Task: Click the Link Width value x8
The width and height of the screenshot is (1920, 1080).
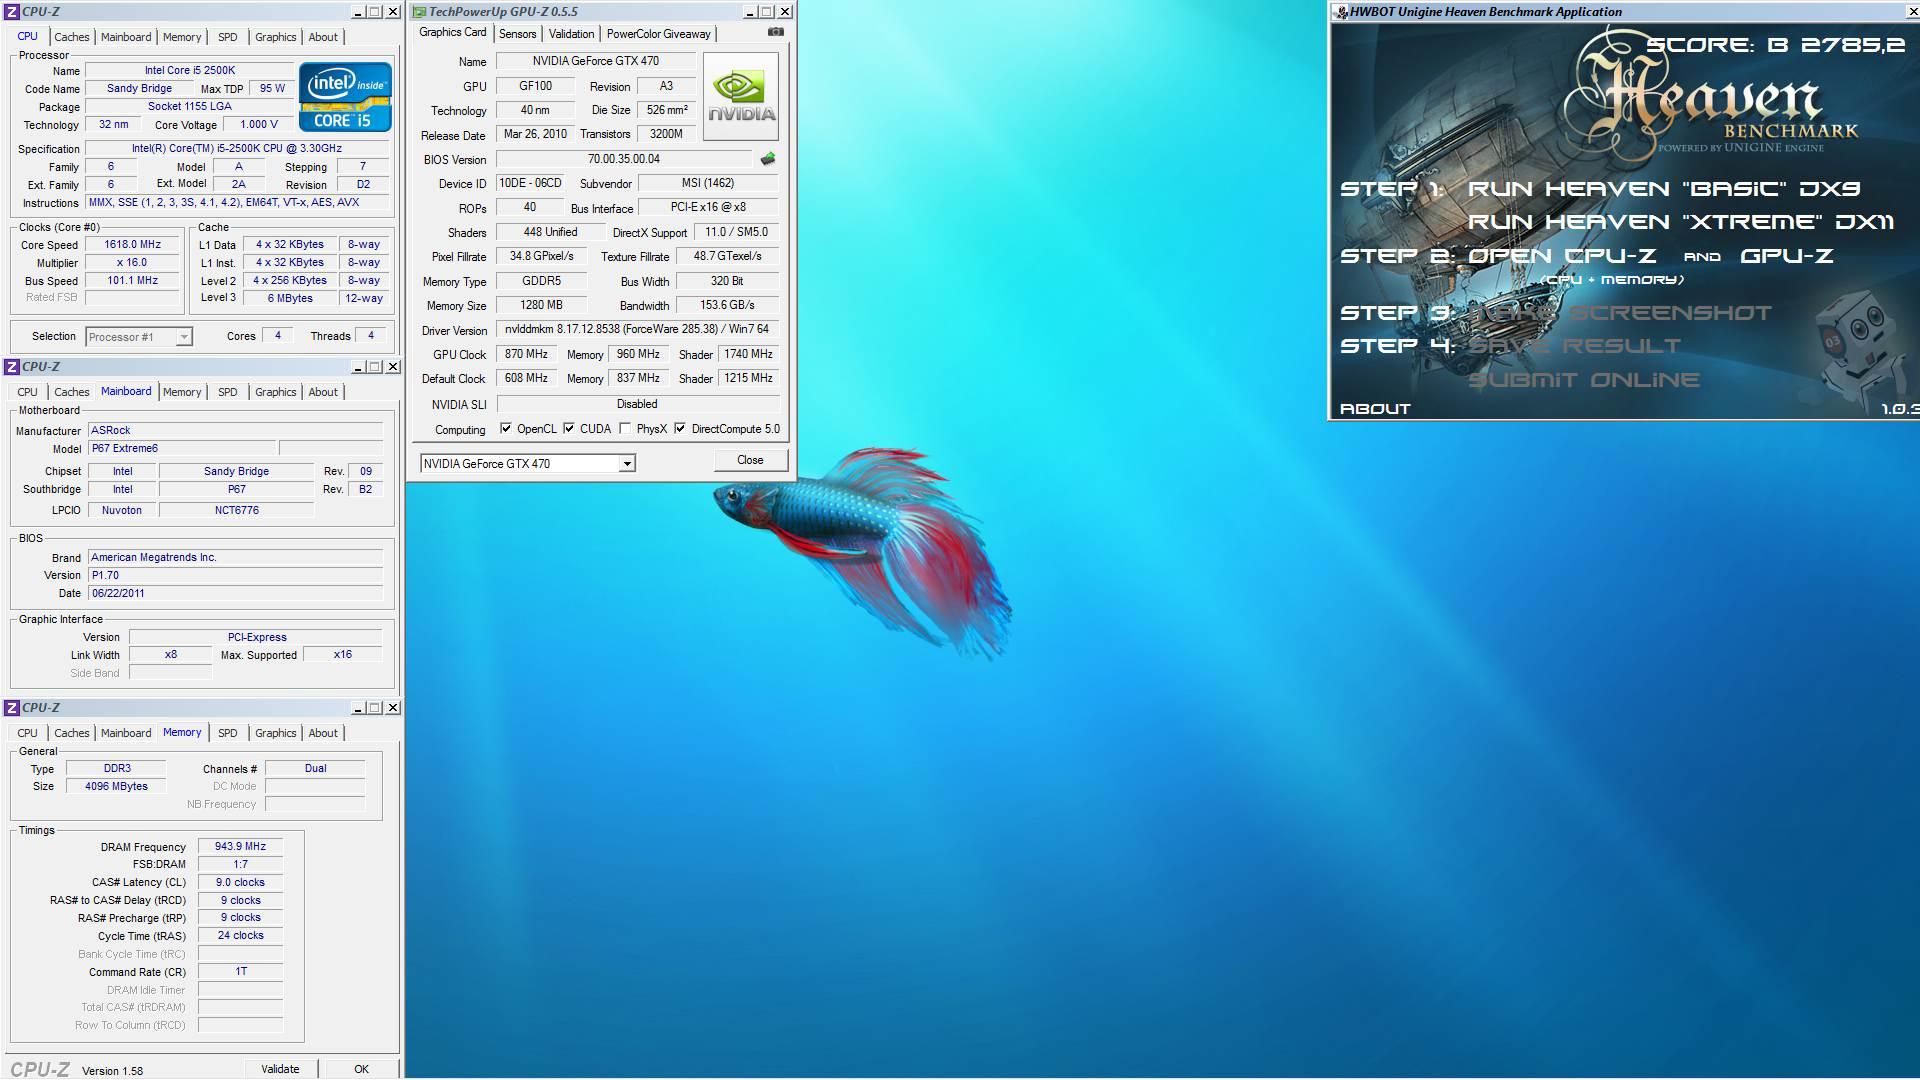Action: [171, 655]
